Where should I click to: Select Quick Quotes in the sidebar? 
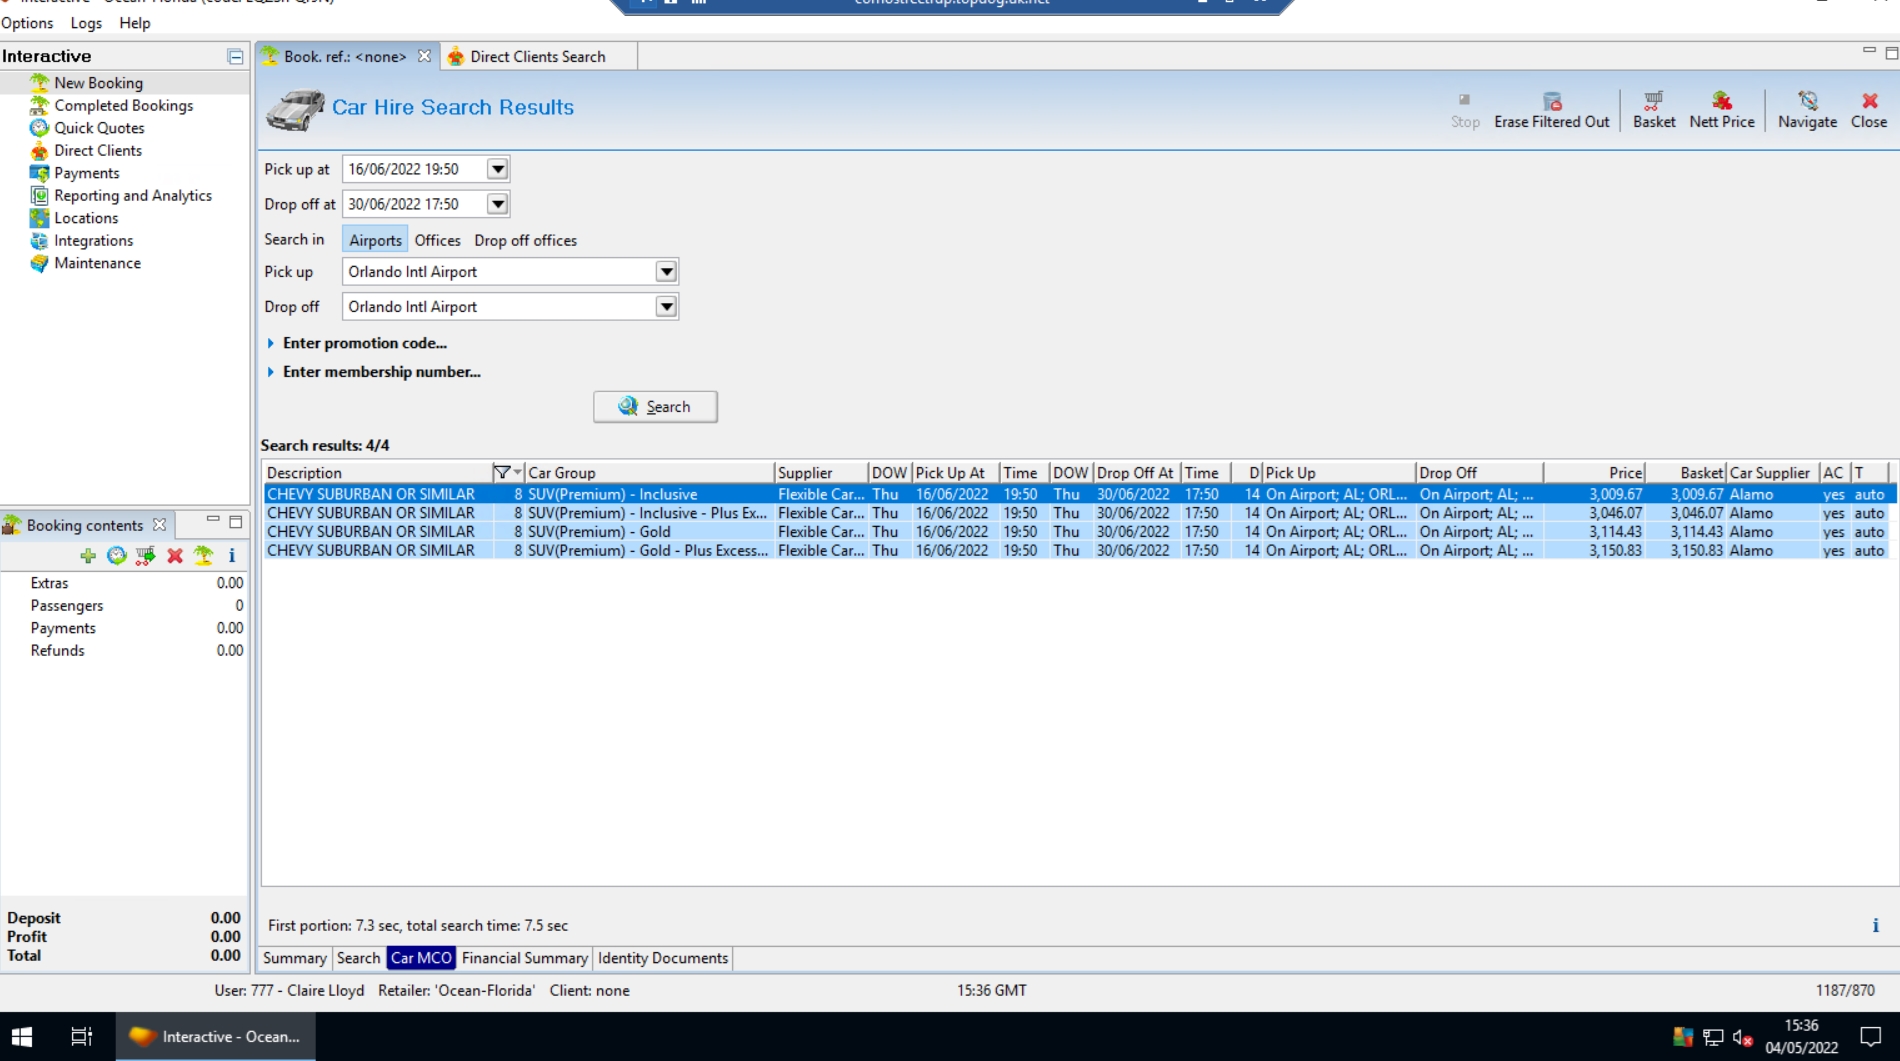99,128
